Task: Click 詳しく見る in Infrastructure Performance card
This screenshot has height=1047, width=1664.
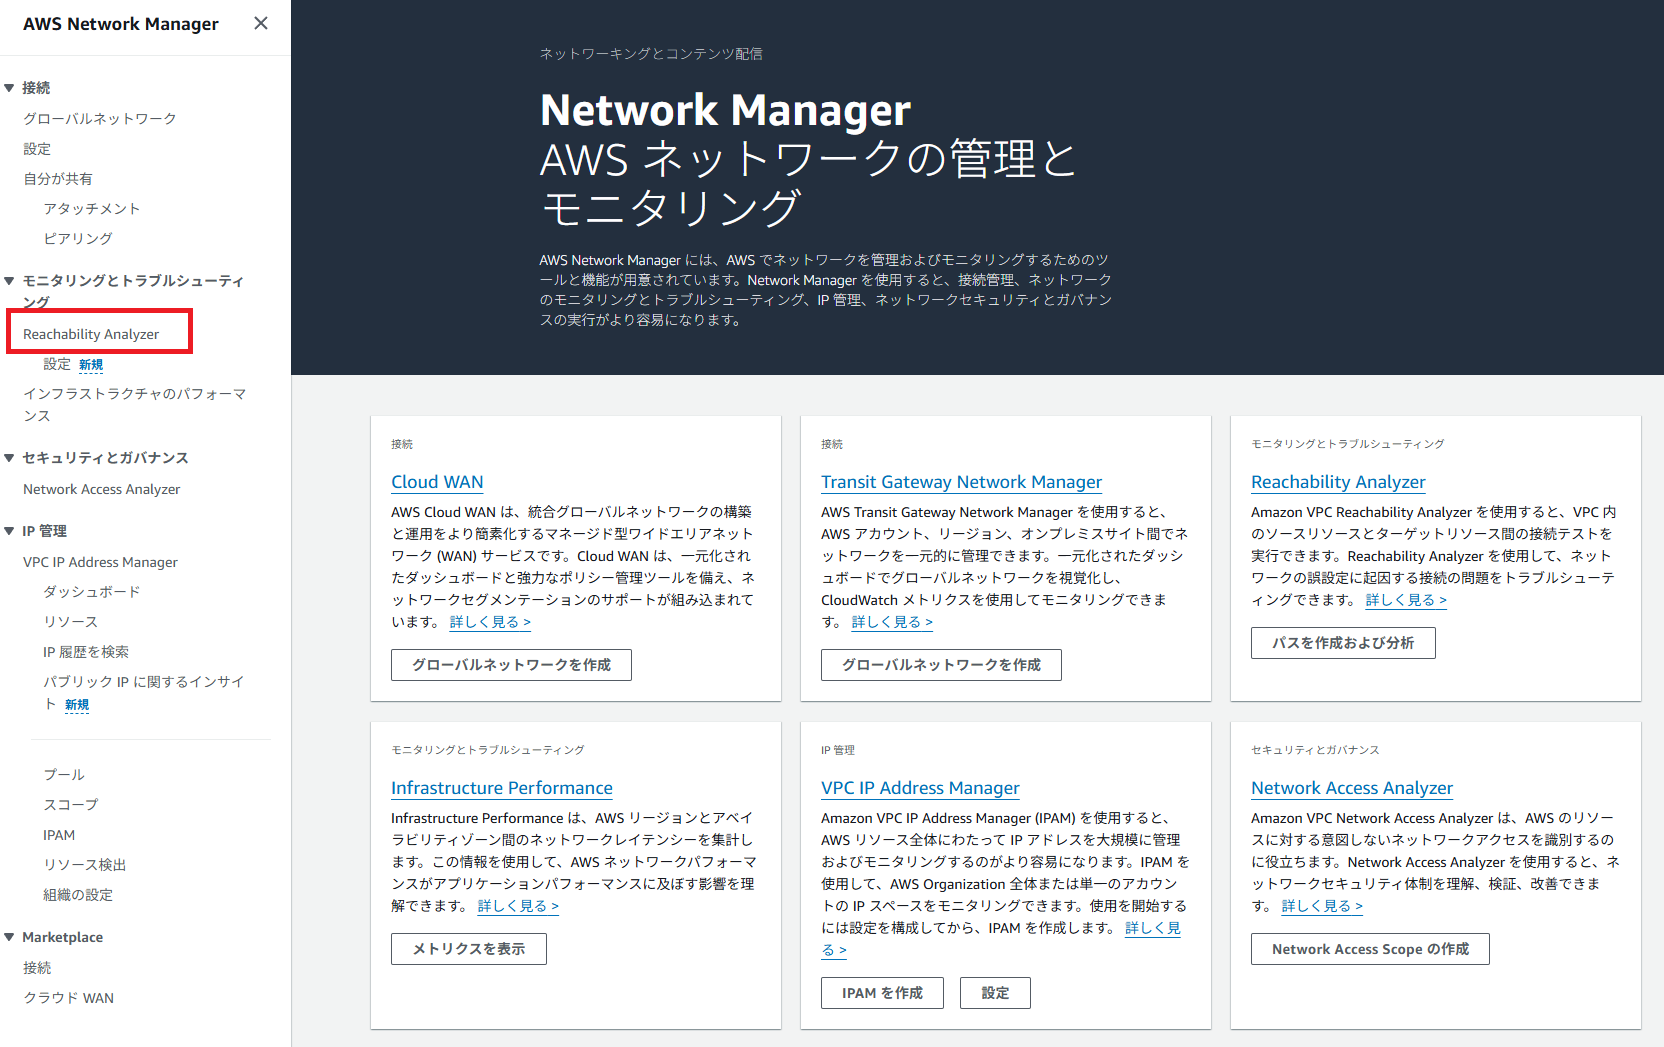Action: 518,906
